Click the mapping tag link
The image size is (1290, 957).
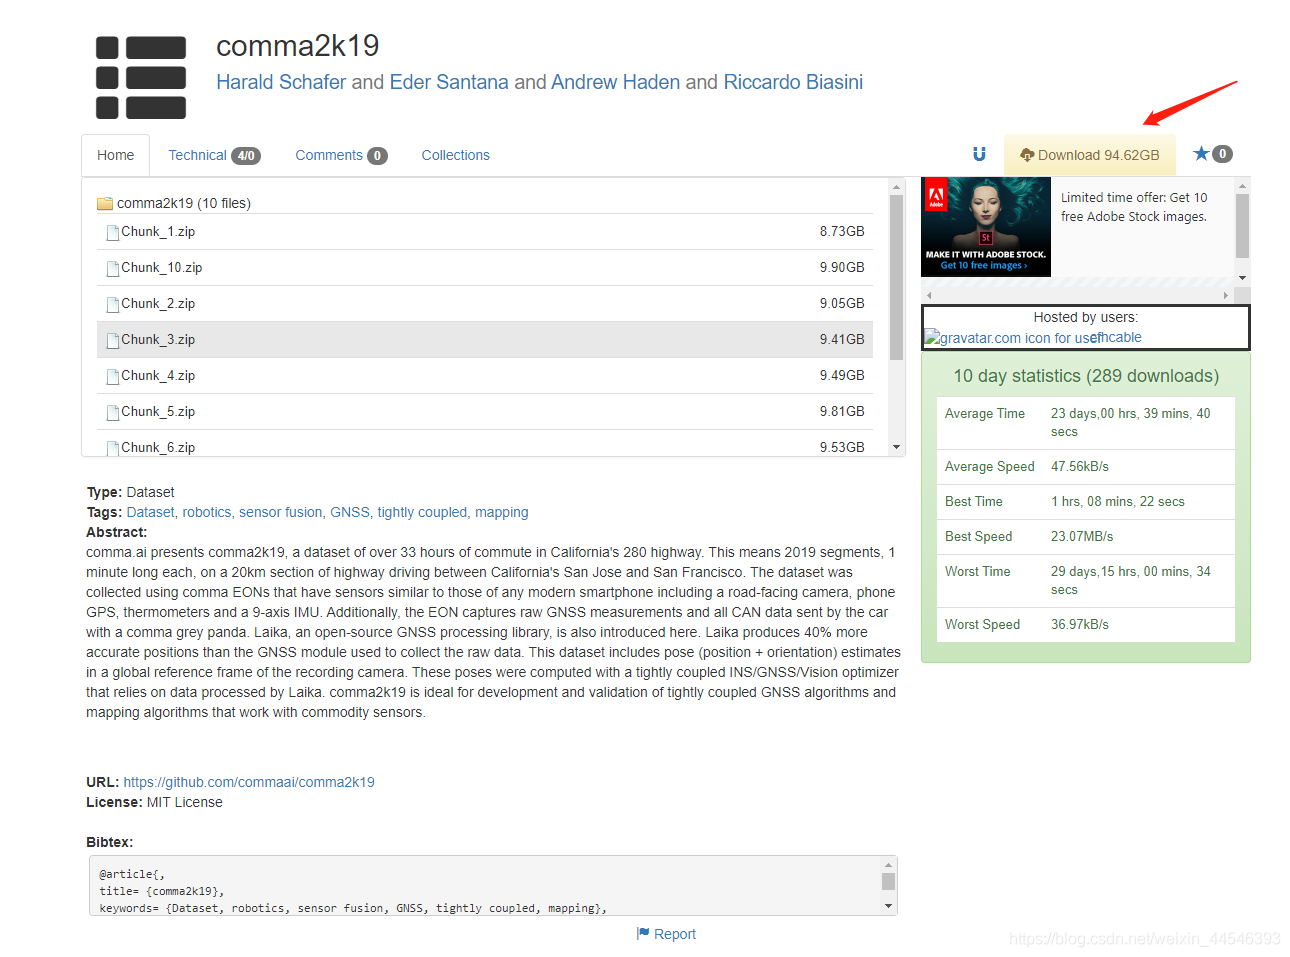coord(502,512)
